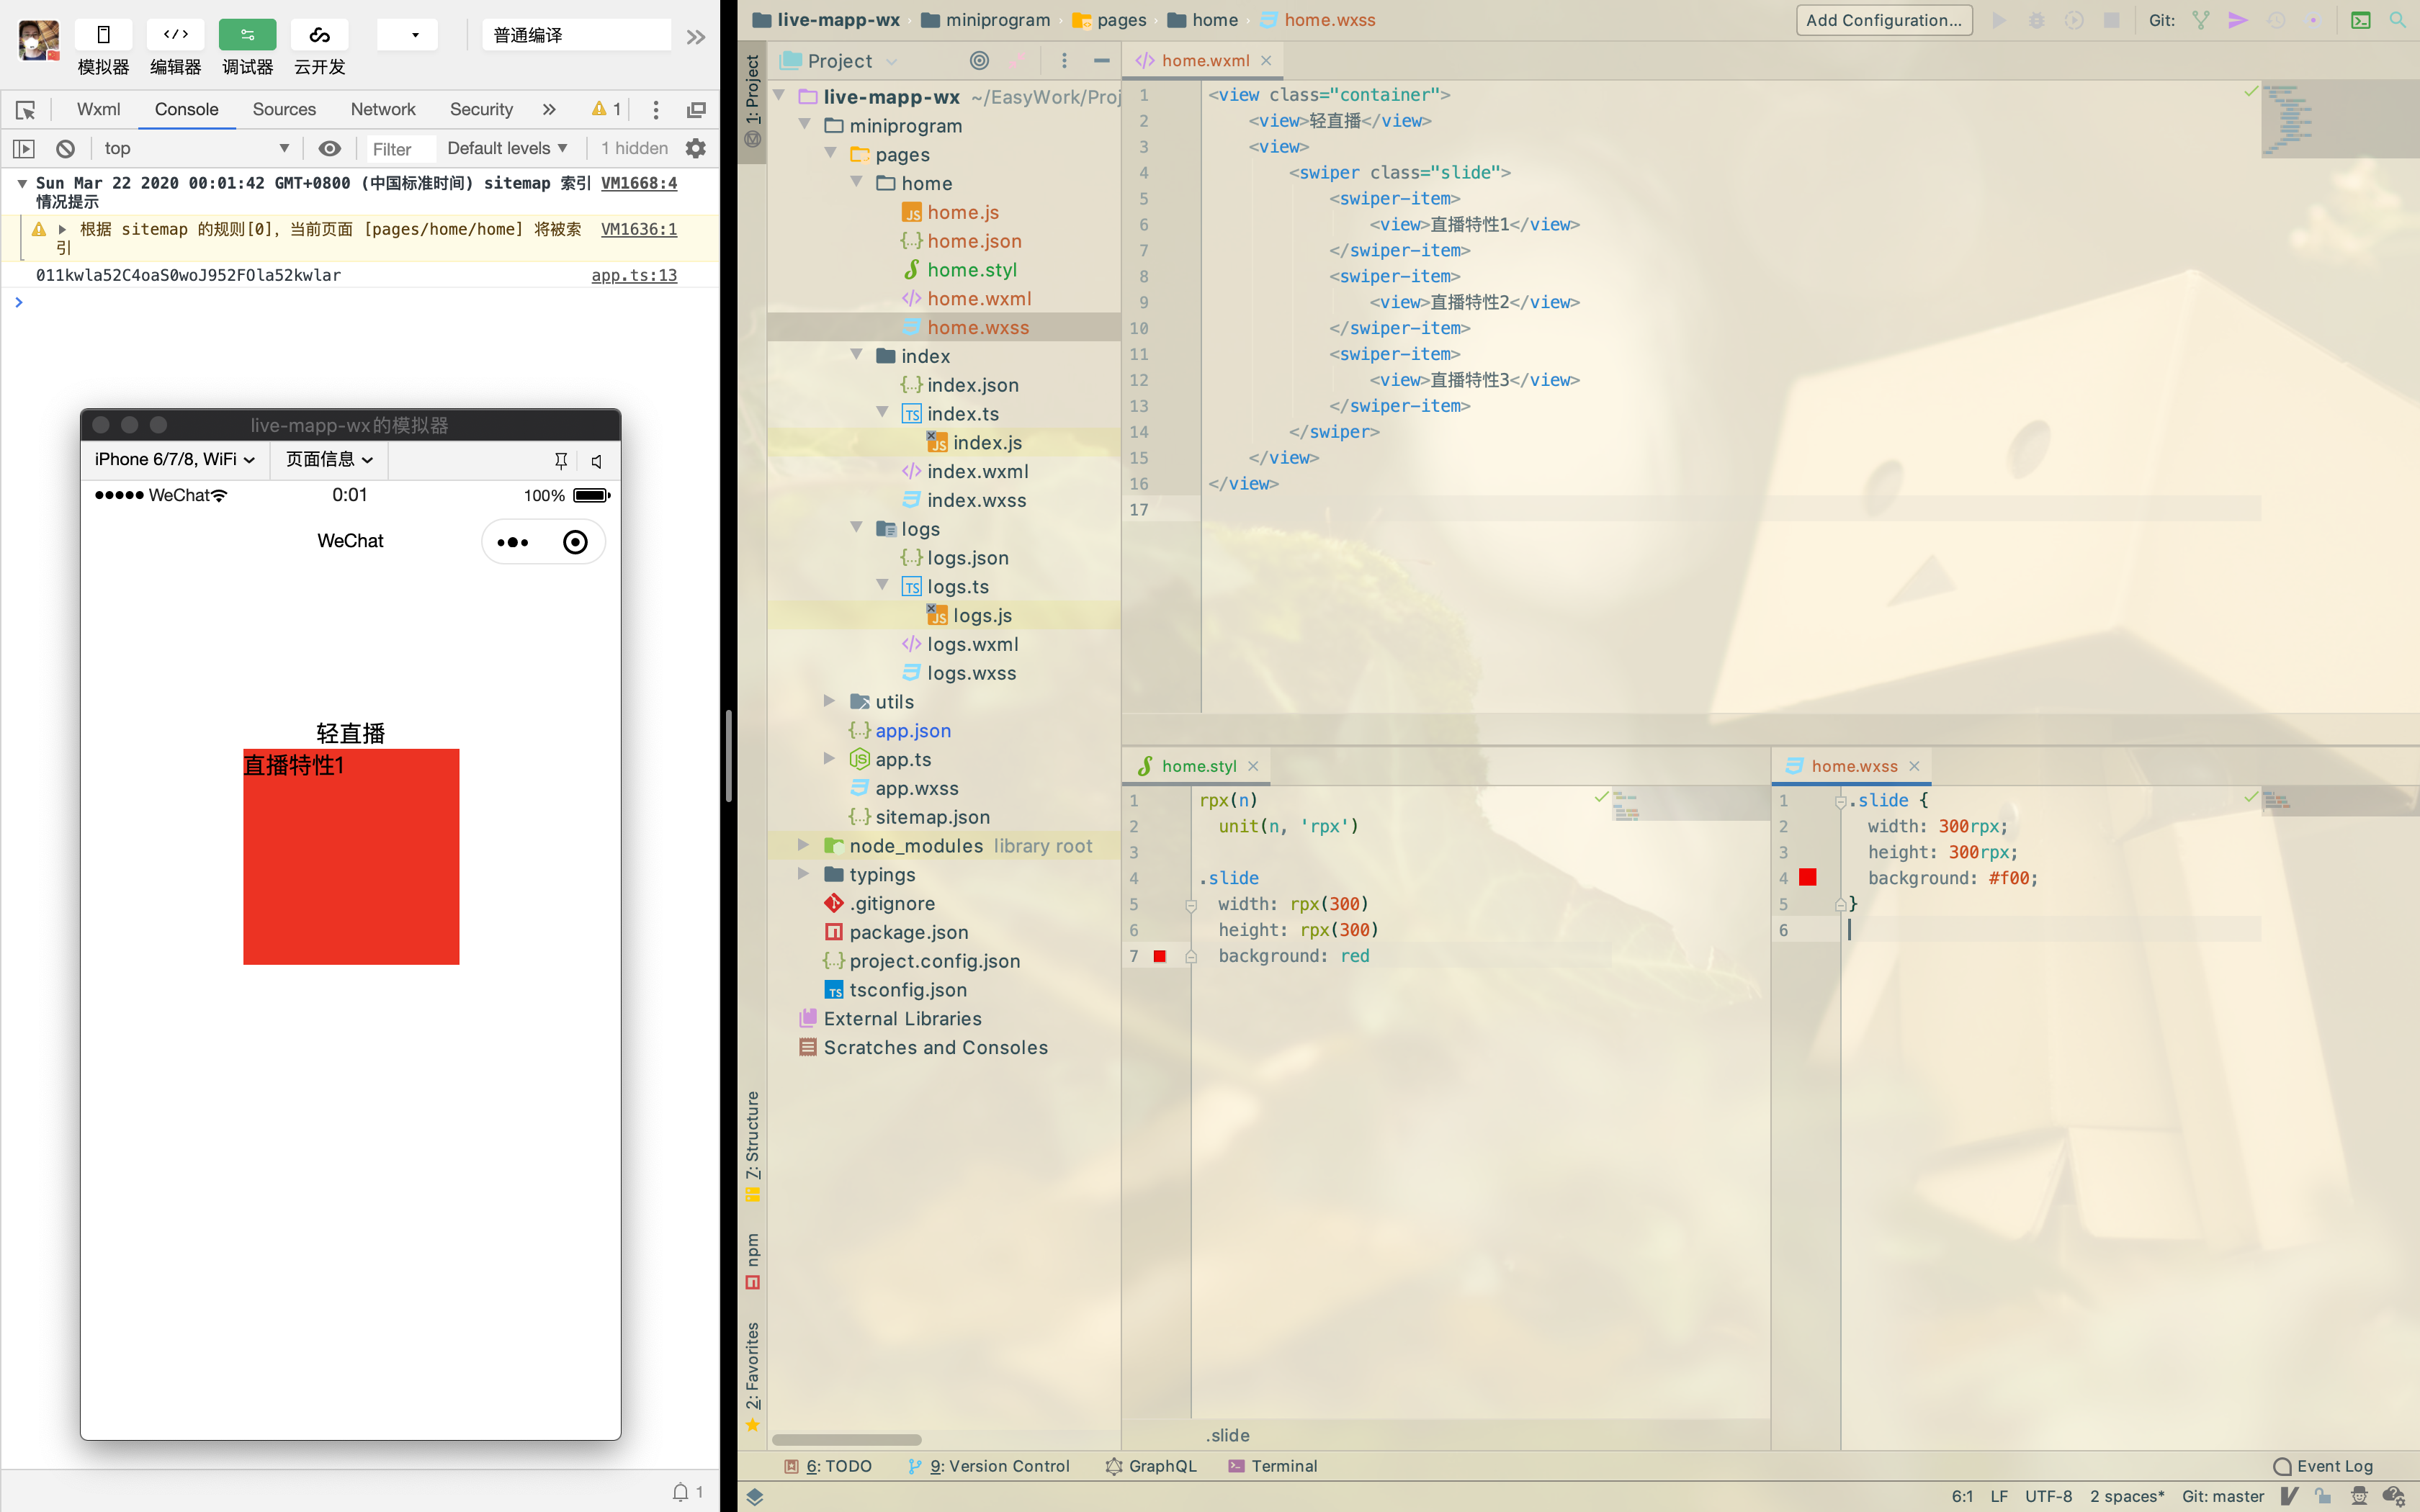The image size is (2420, 1512).
Task: Click the locate target icon in Project panel
Action: (979, 61)
